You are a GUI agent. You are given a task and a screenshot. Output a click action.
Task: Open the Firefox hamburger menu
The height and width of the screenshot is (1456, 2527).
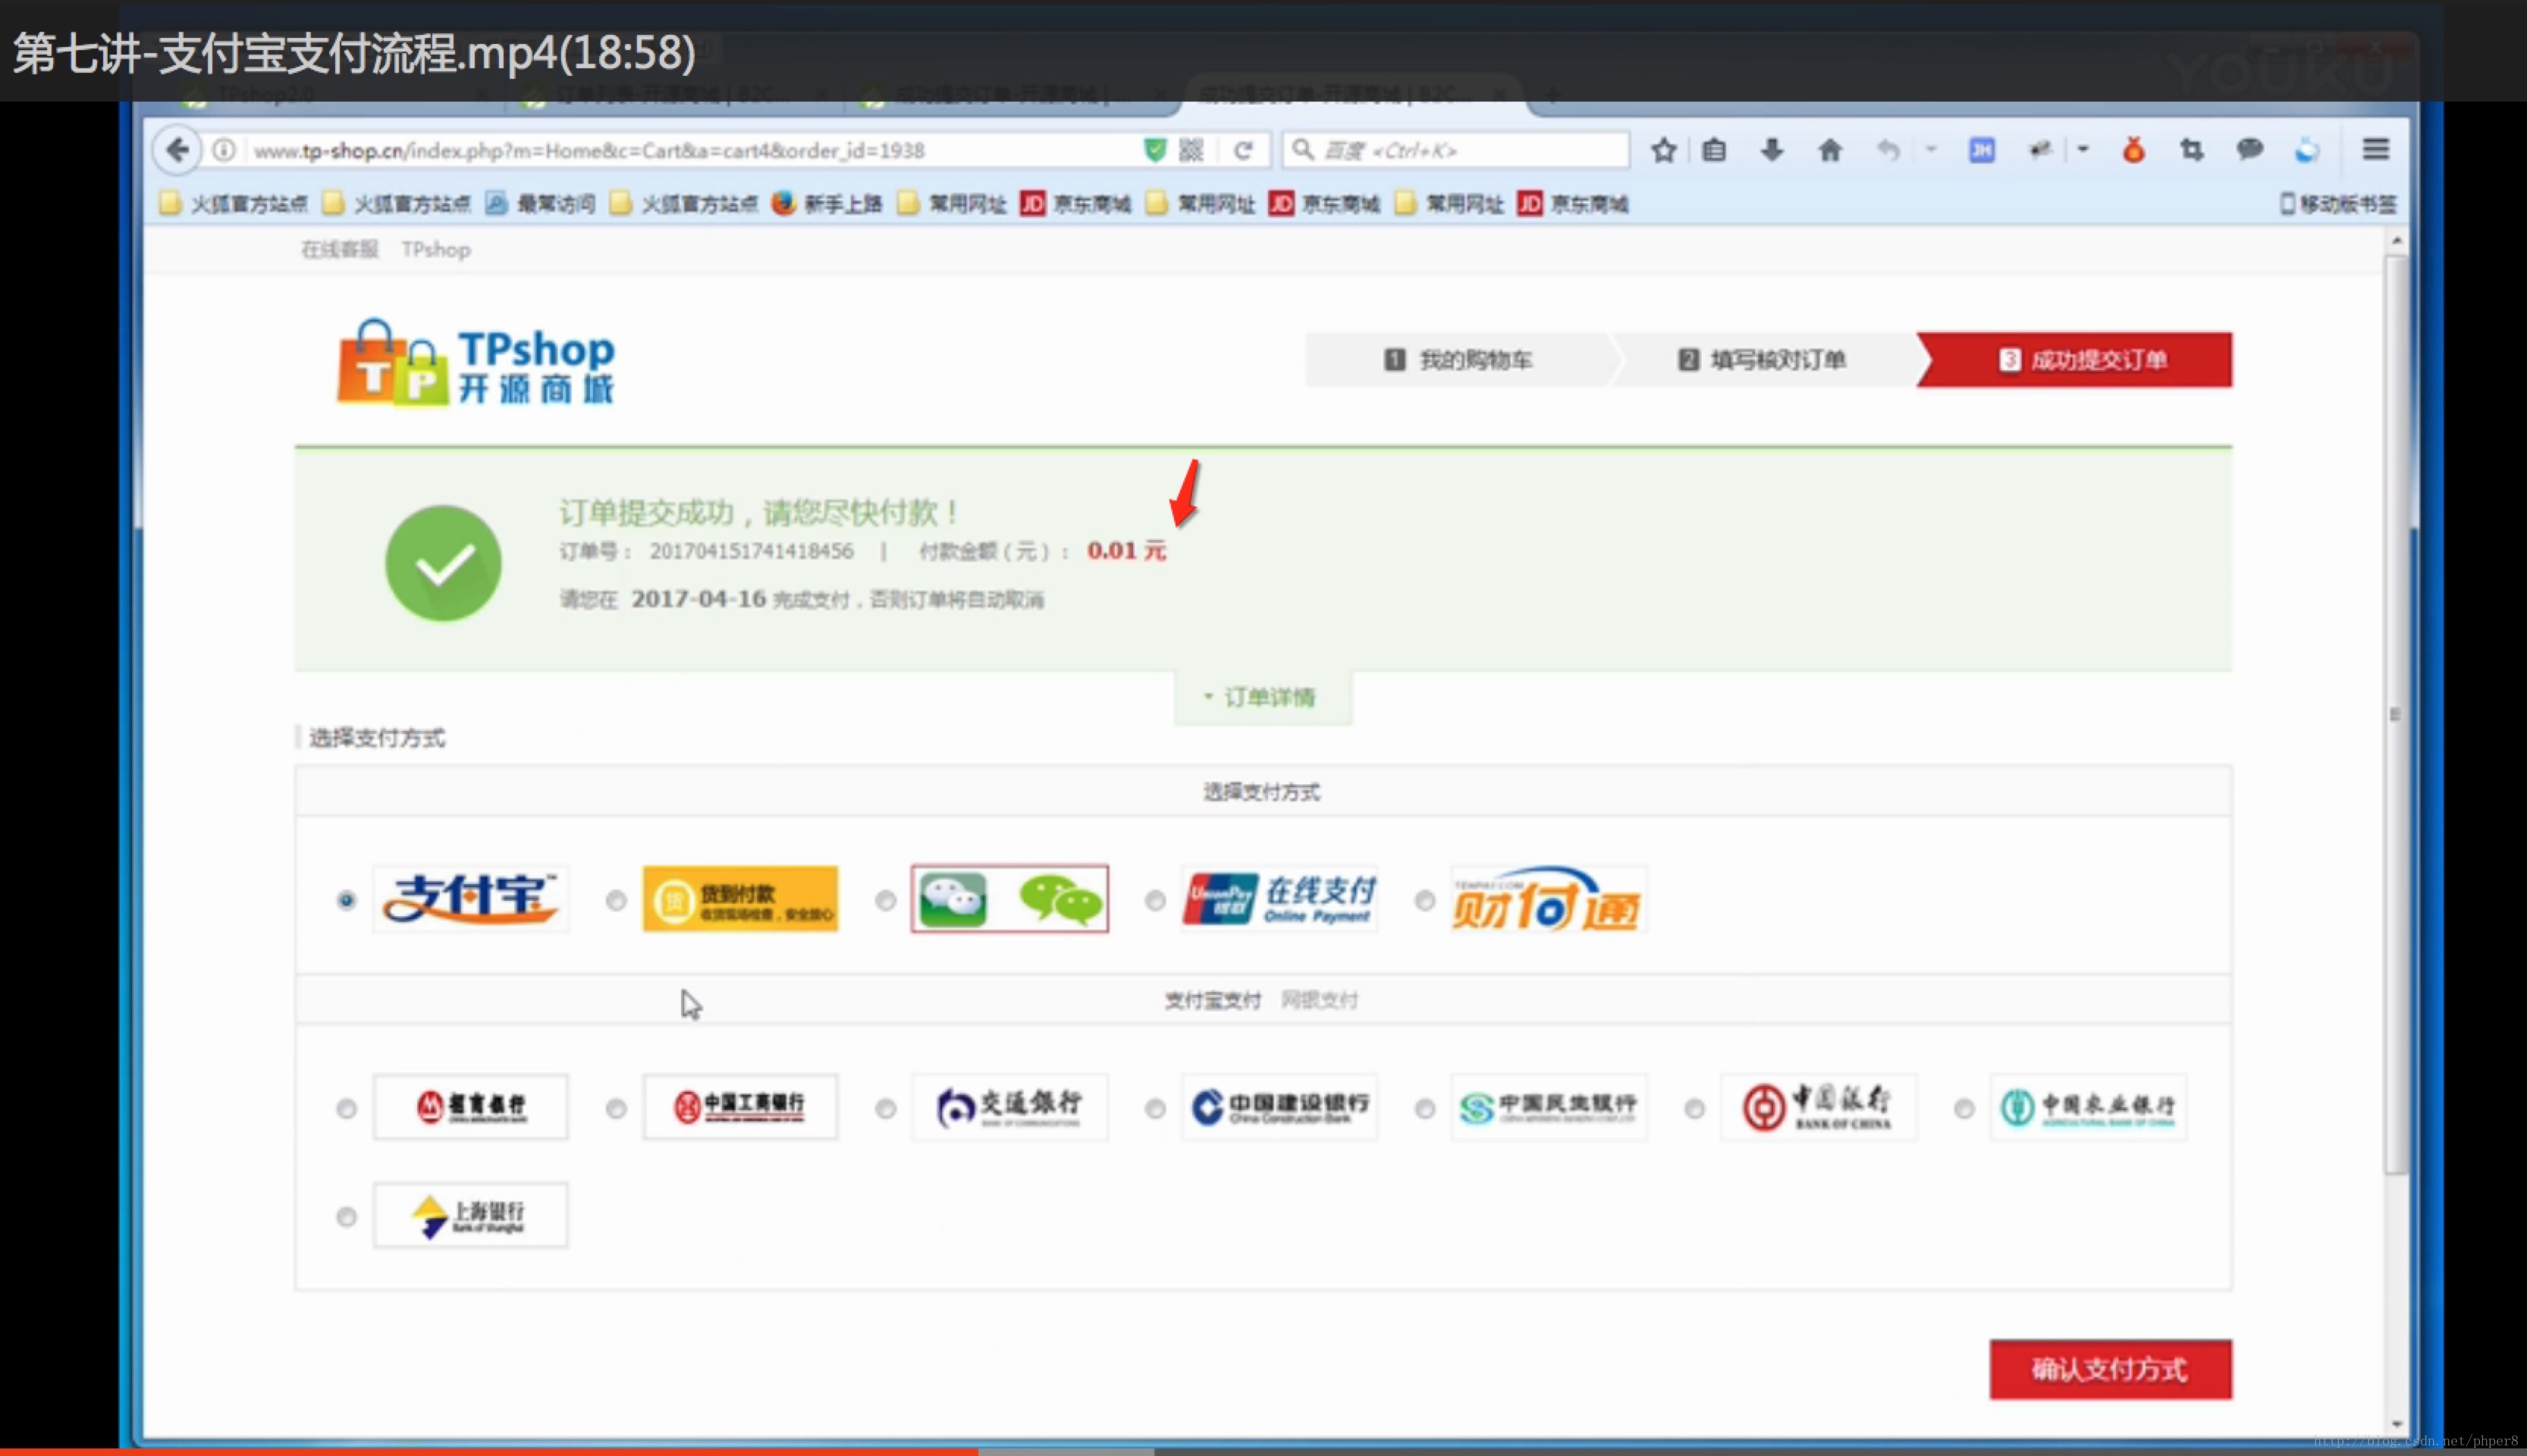click(2376, 150)
